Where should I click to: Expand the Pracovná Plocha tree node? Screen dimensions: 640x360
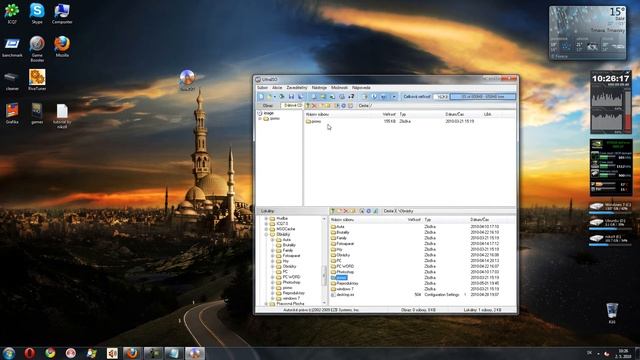267,304
